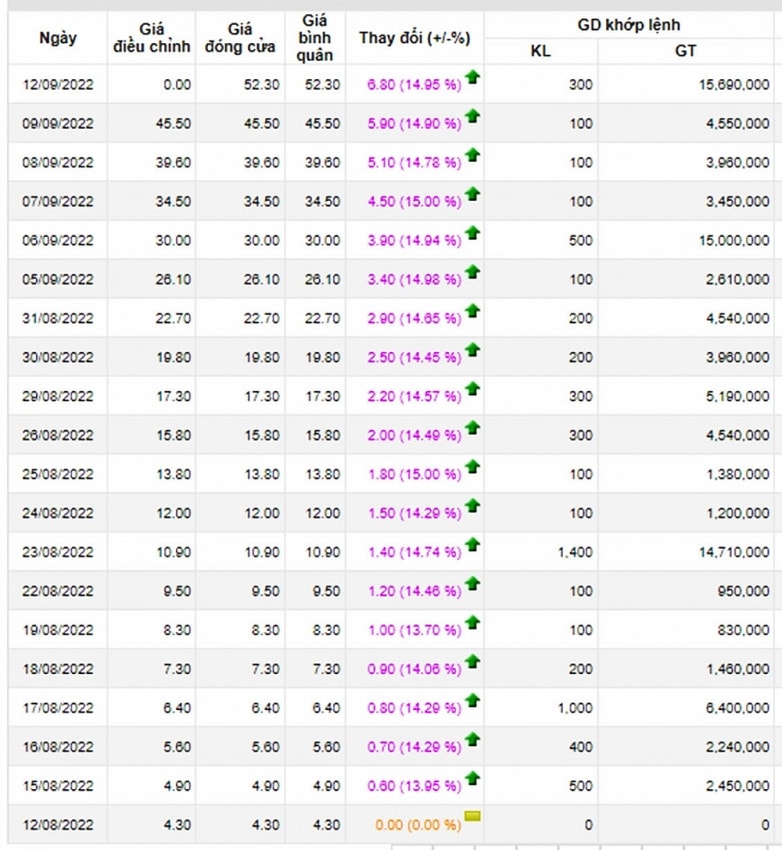This screenshot has width=782, height=850.
Task: Select the GT value 1,200,000
Action: pyautogui.click(x=737, y=513)
